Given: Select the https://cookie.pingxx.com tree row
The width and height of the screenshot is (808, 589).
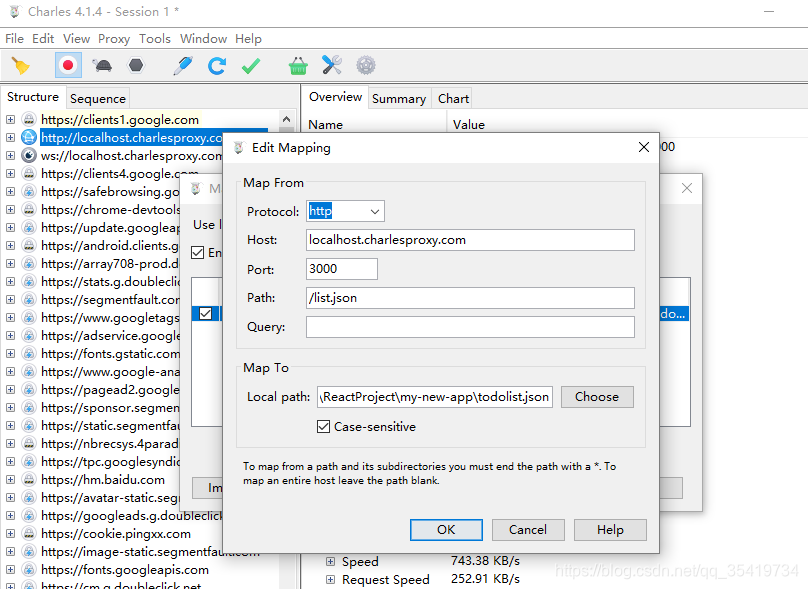Looking at the screenshot, I should (x=116, y=534).
